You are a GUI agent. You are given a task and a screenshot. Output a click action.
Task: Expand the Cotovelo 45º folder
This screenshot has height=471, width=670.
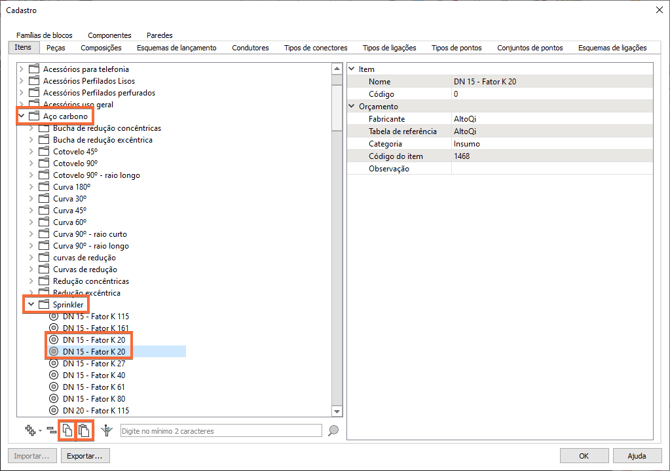pos(31,152)
